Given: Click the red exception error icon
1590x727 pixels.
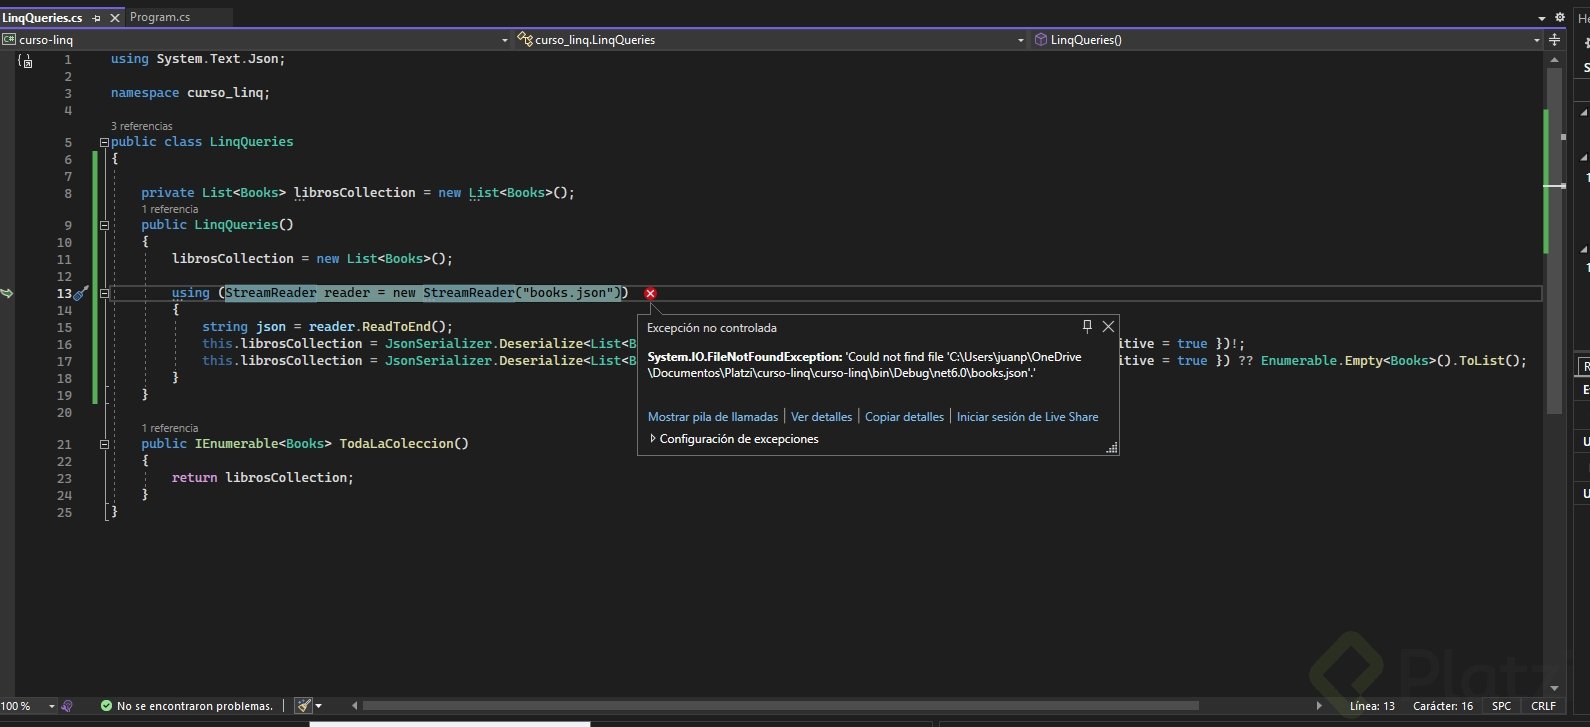Looking at the screenshot, I should 650,293.
